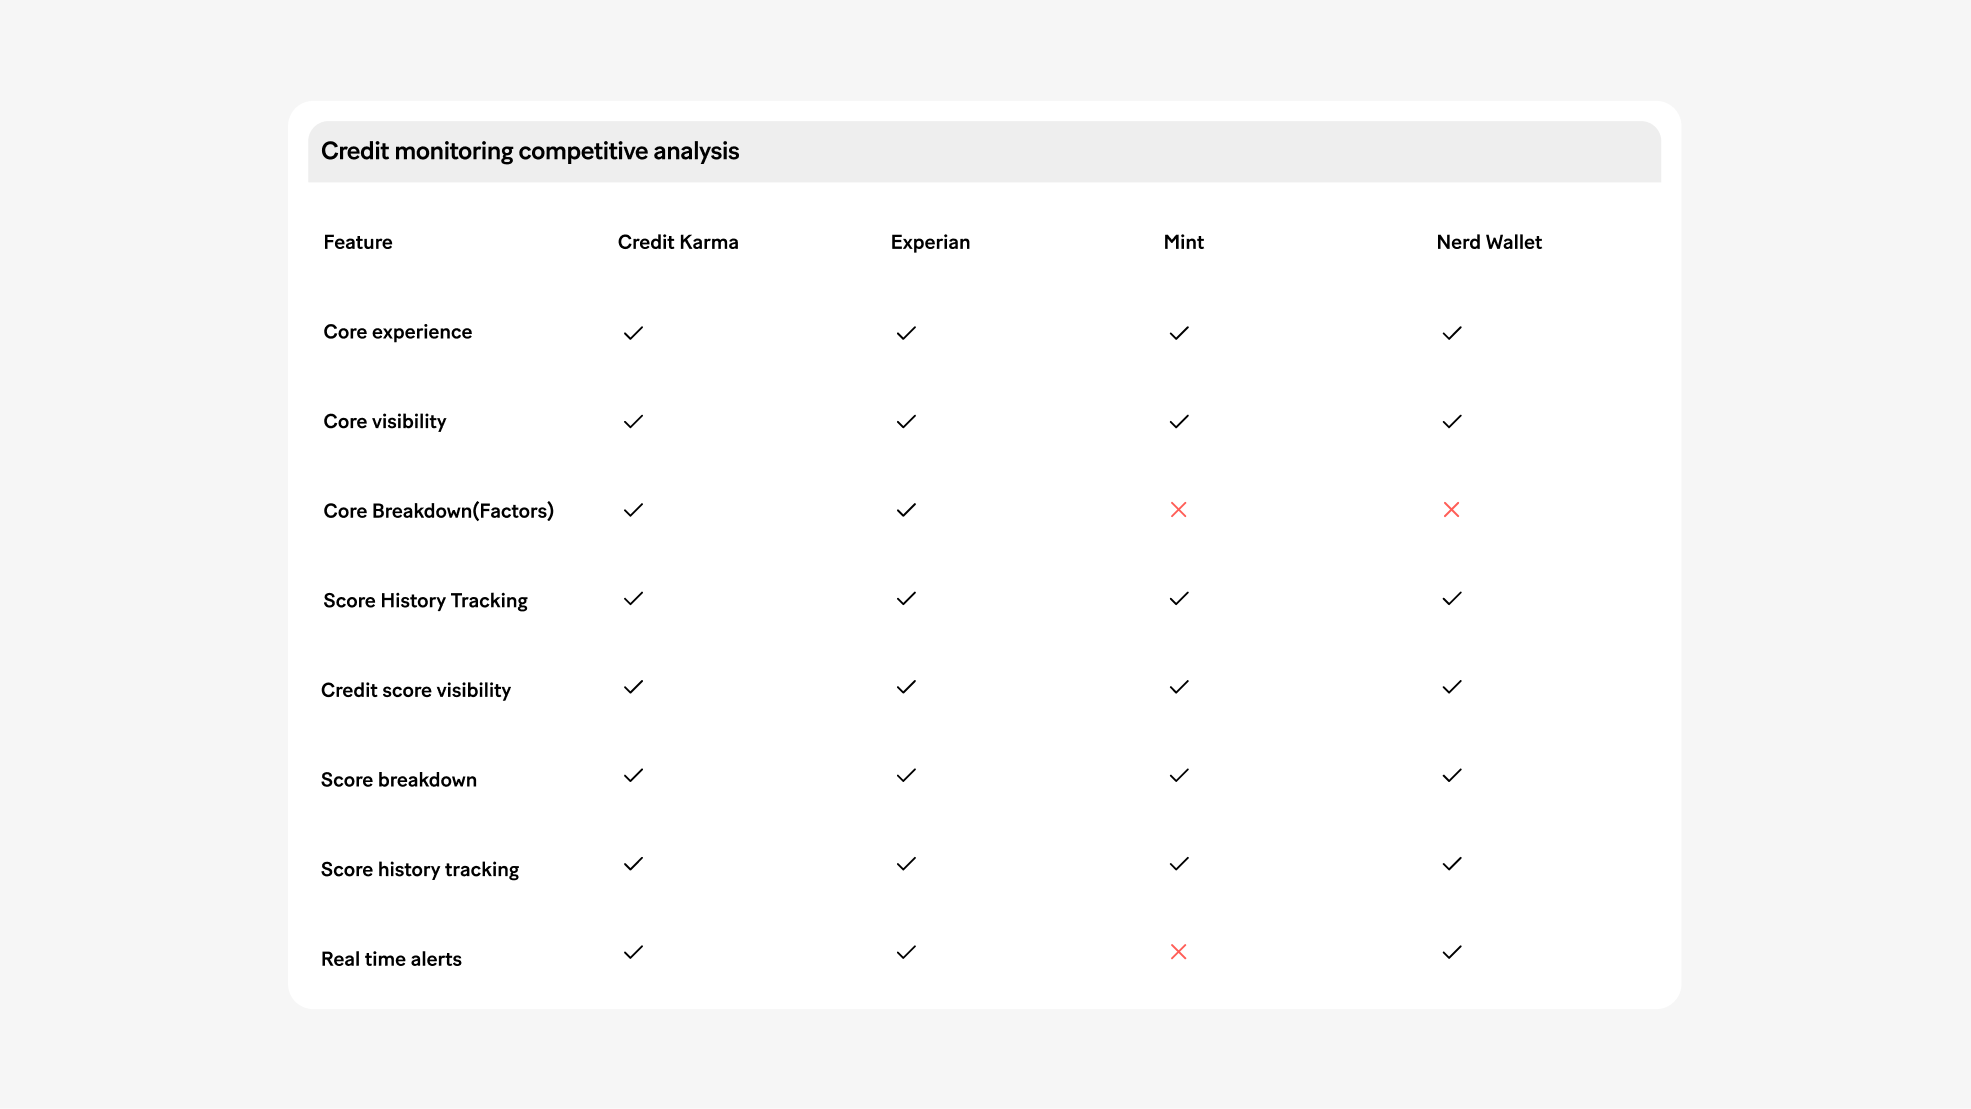Select the Mint column header
Screen dimensions: 1971x1109
click(x=1184, y=242)
